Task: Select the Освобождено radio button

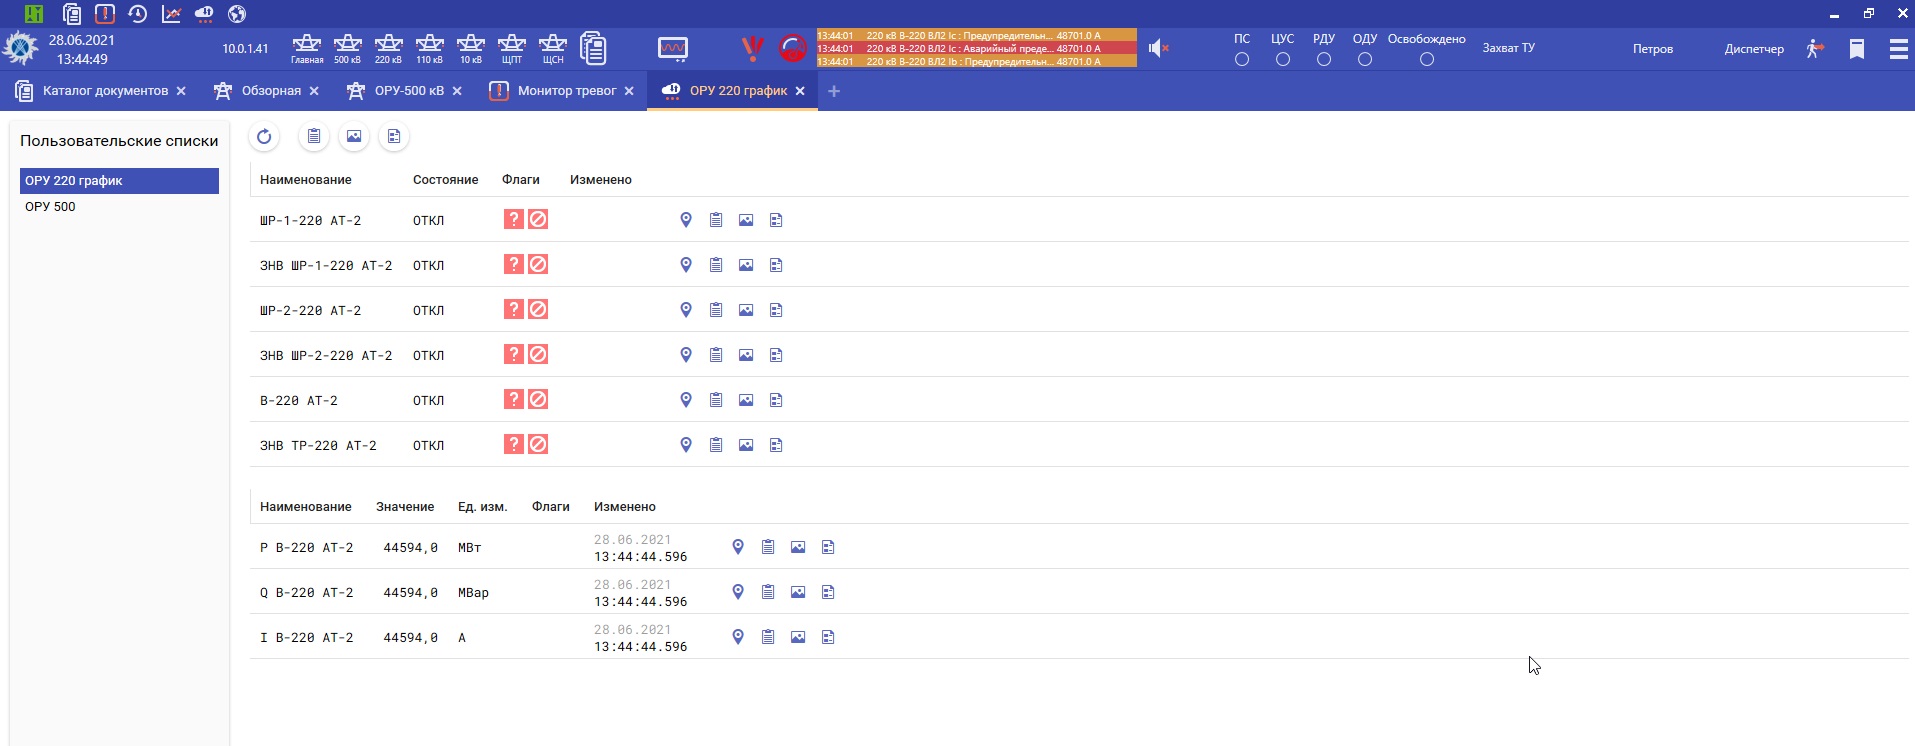Action: click(x=1427, y=60)
